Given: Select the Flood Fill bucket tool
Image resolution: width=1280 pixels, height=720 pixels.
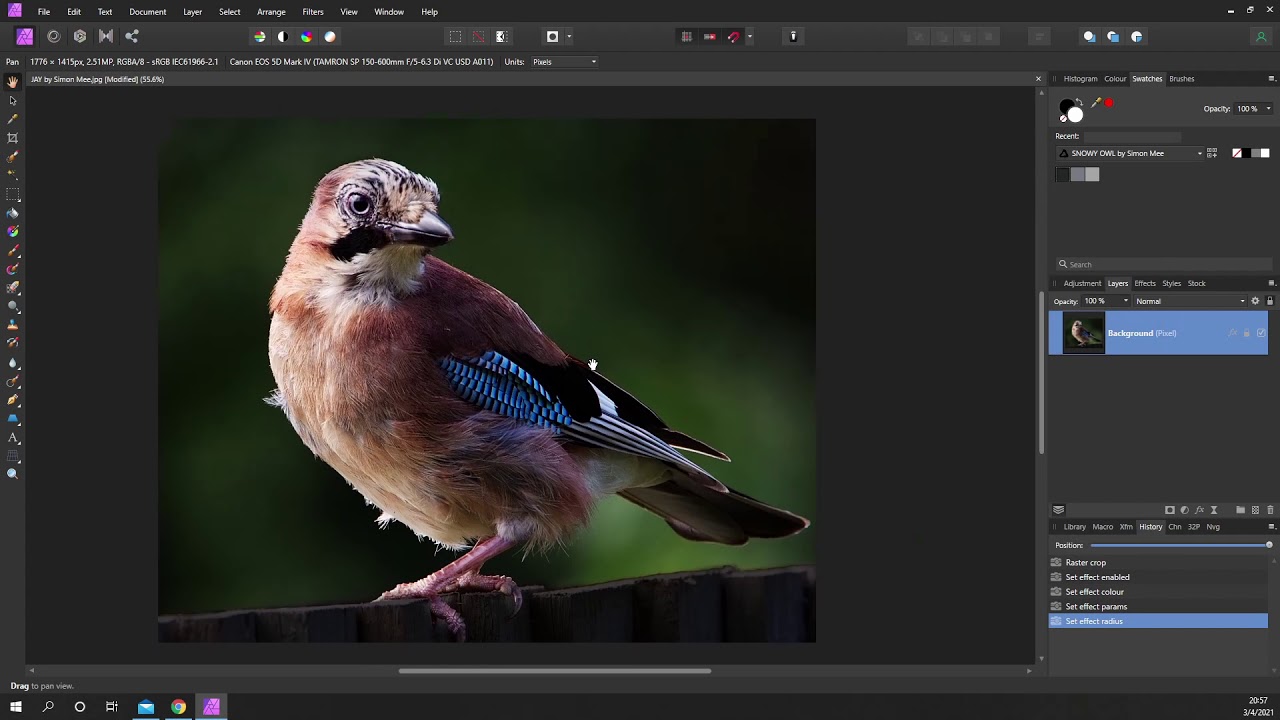Looking at the screenshot, I should pyautogui.click(x=12, y=213).
